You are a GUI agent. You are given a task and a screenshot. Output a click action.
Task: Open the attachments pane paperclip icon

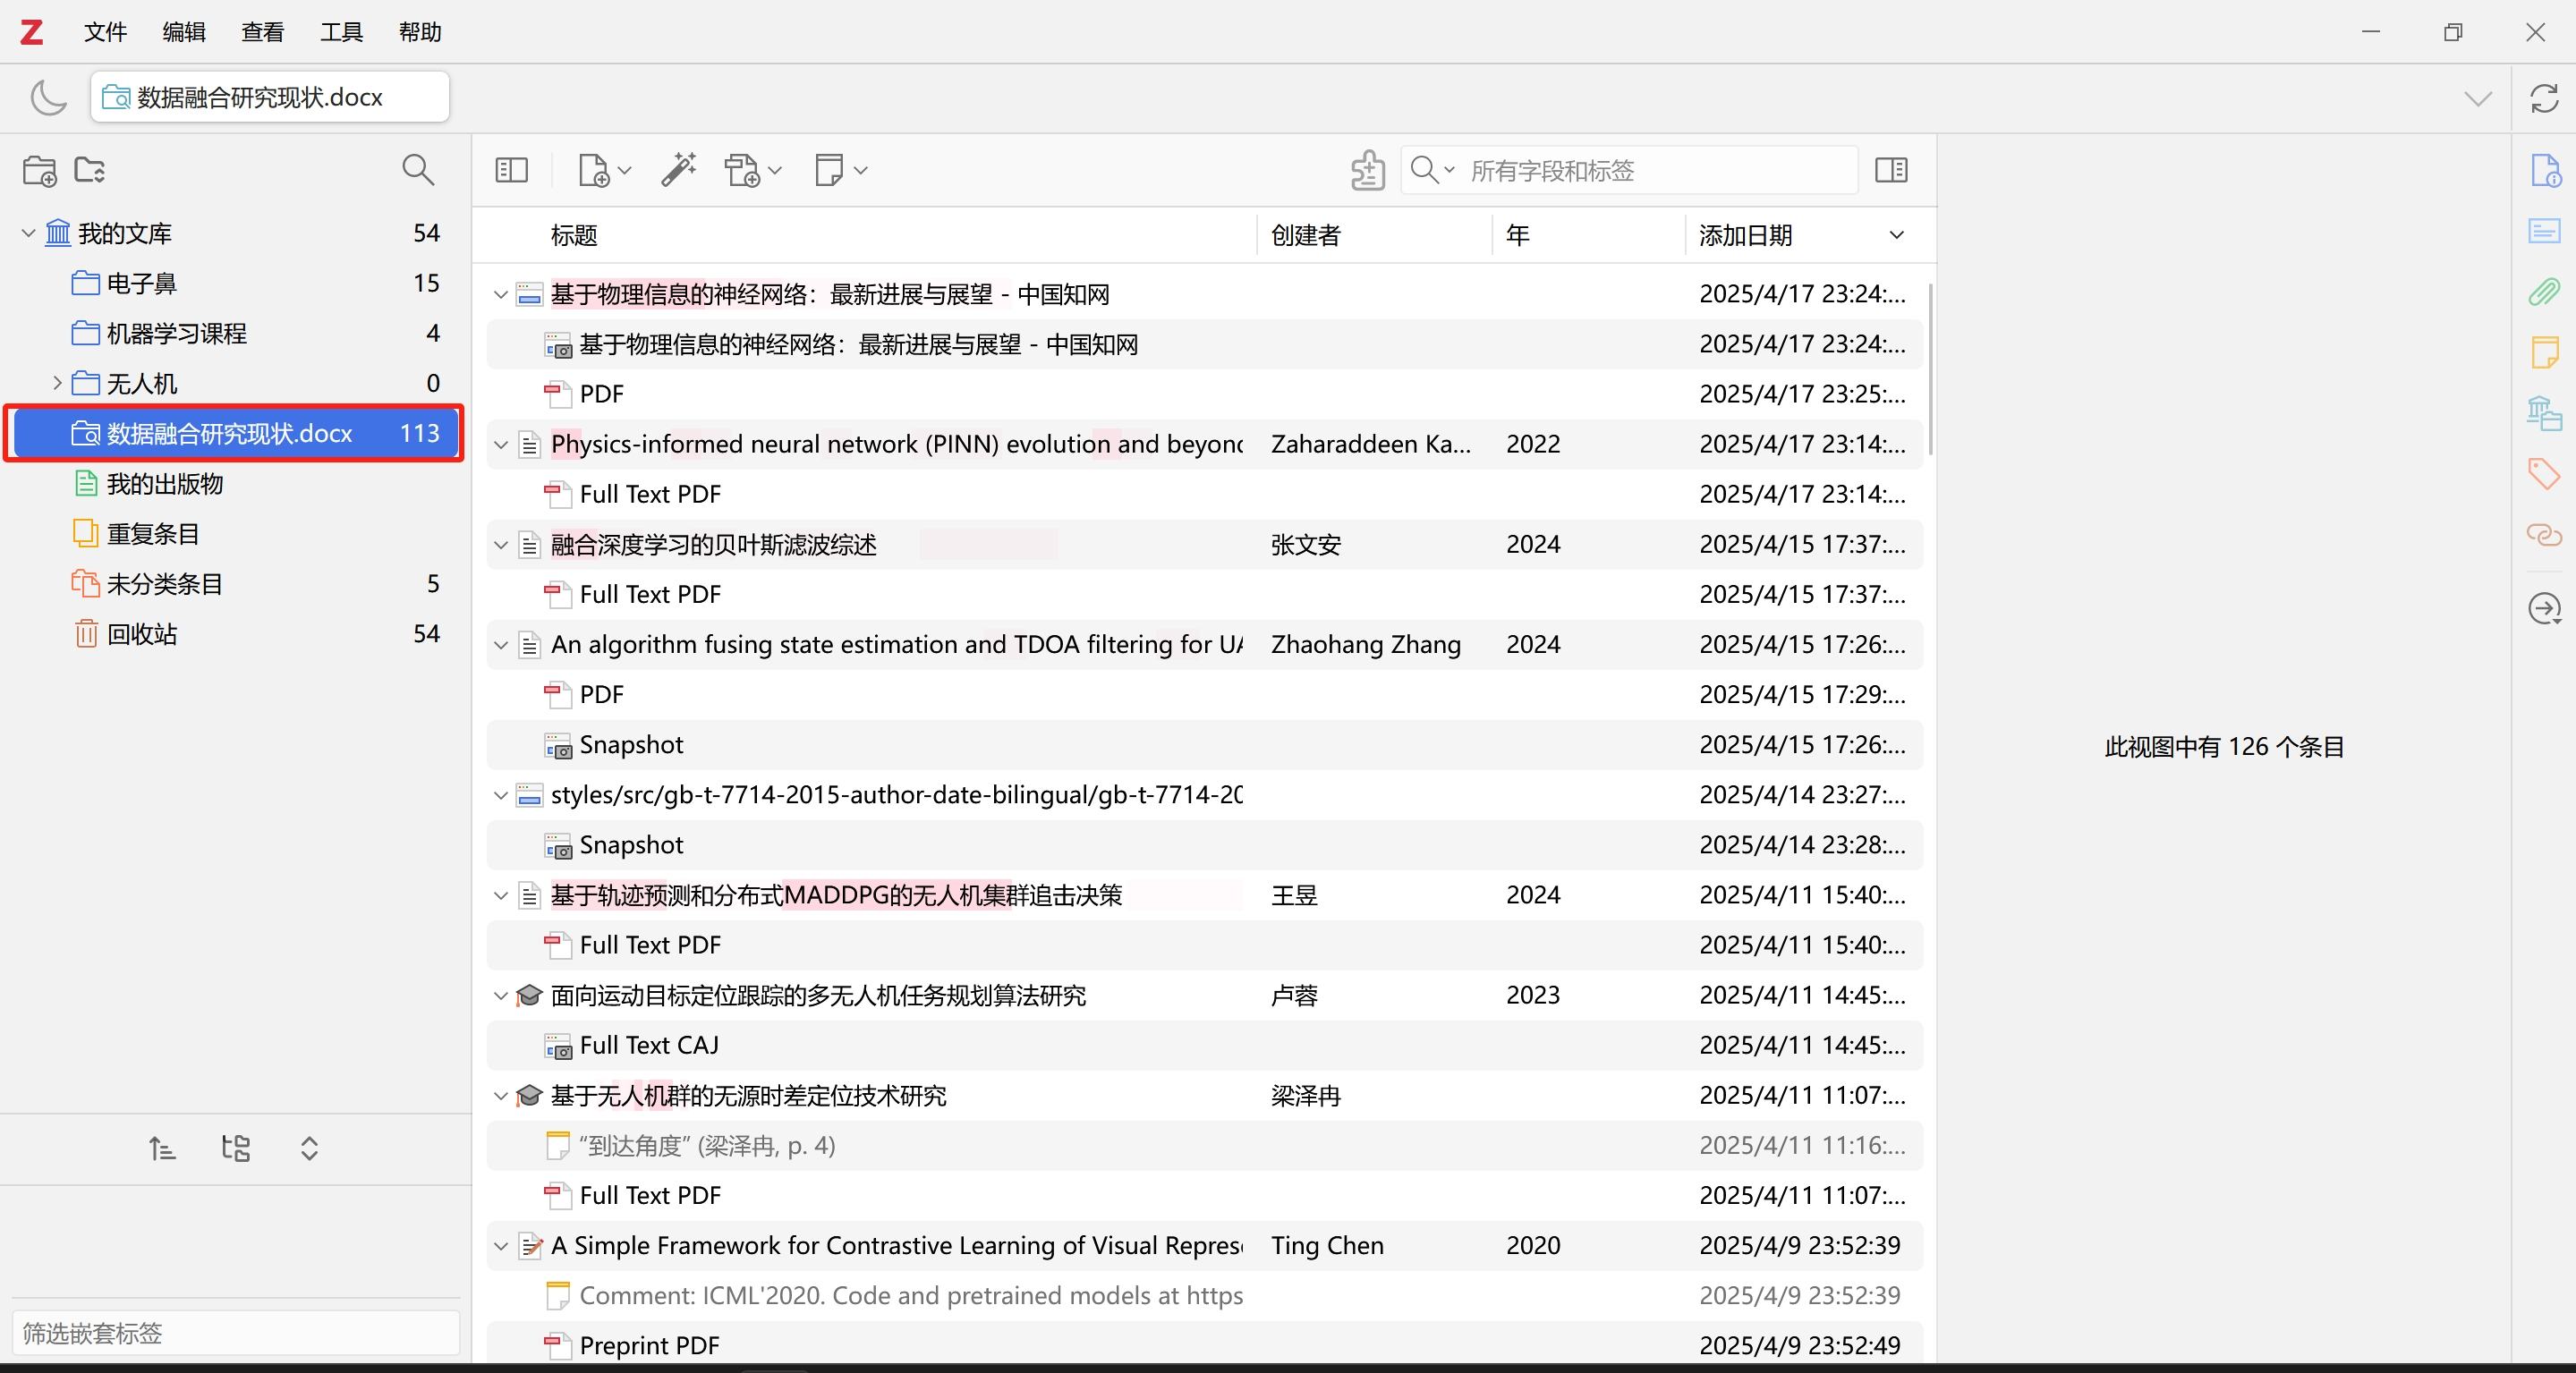pos(2543,292)
